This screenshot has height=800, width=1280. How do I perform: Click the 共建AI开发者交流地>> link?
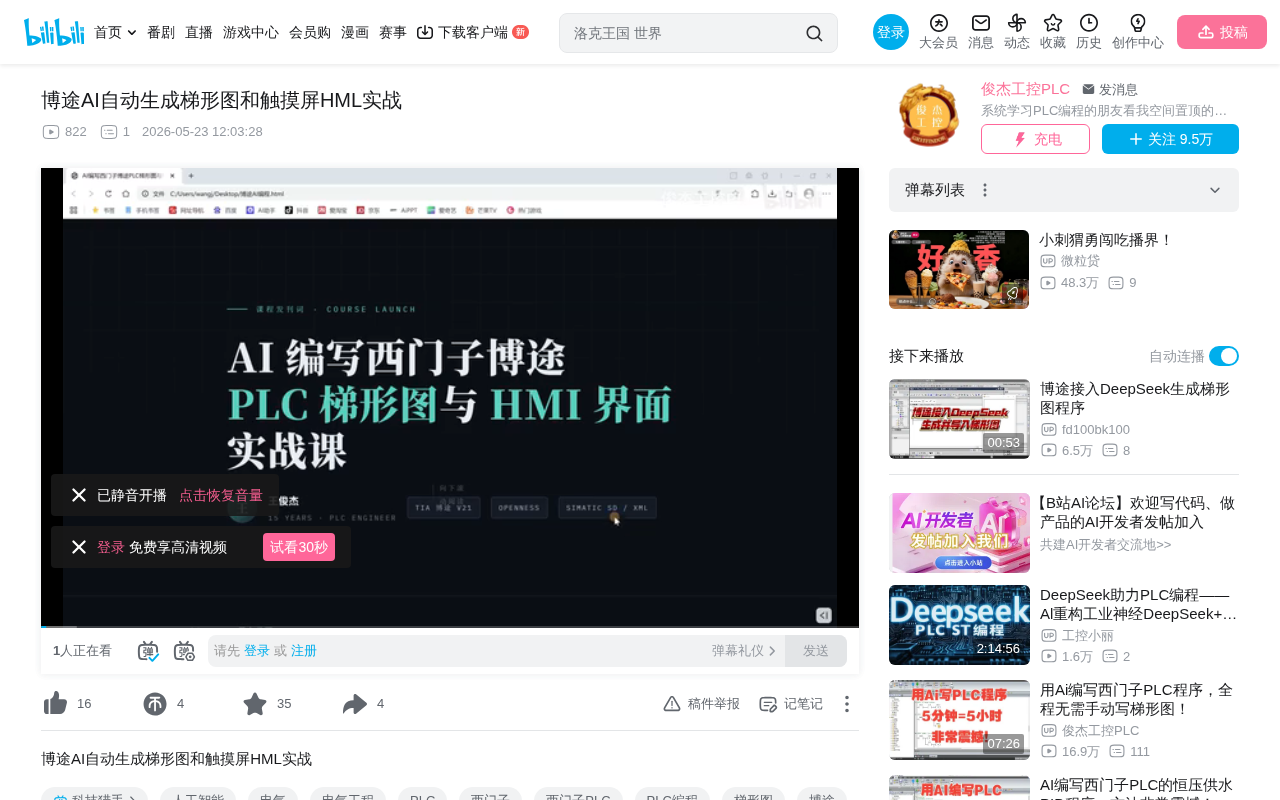[x=1105, y=545]
